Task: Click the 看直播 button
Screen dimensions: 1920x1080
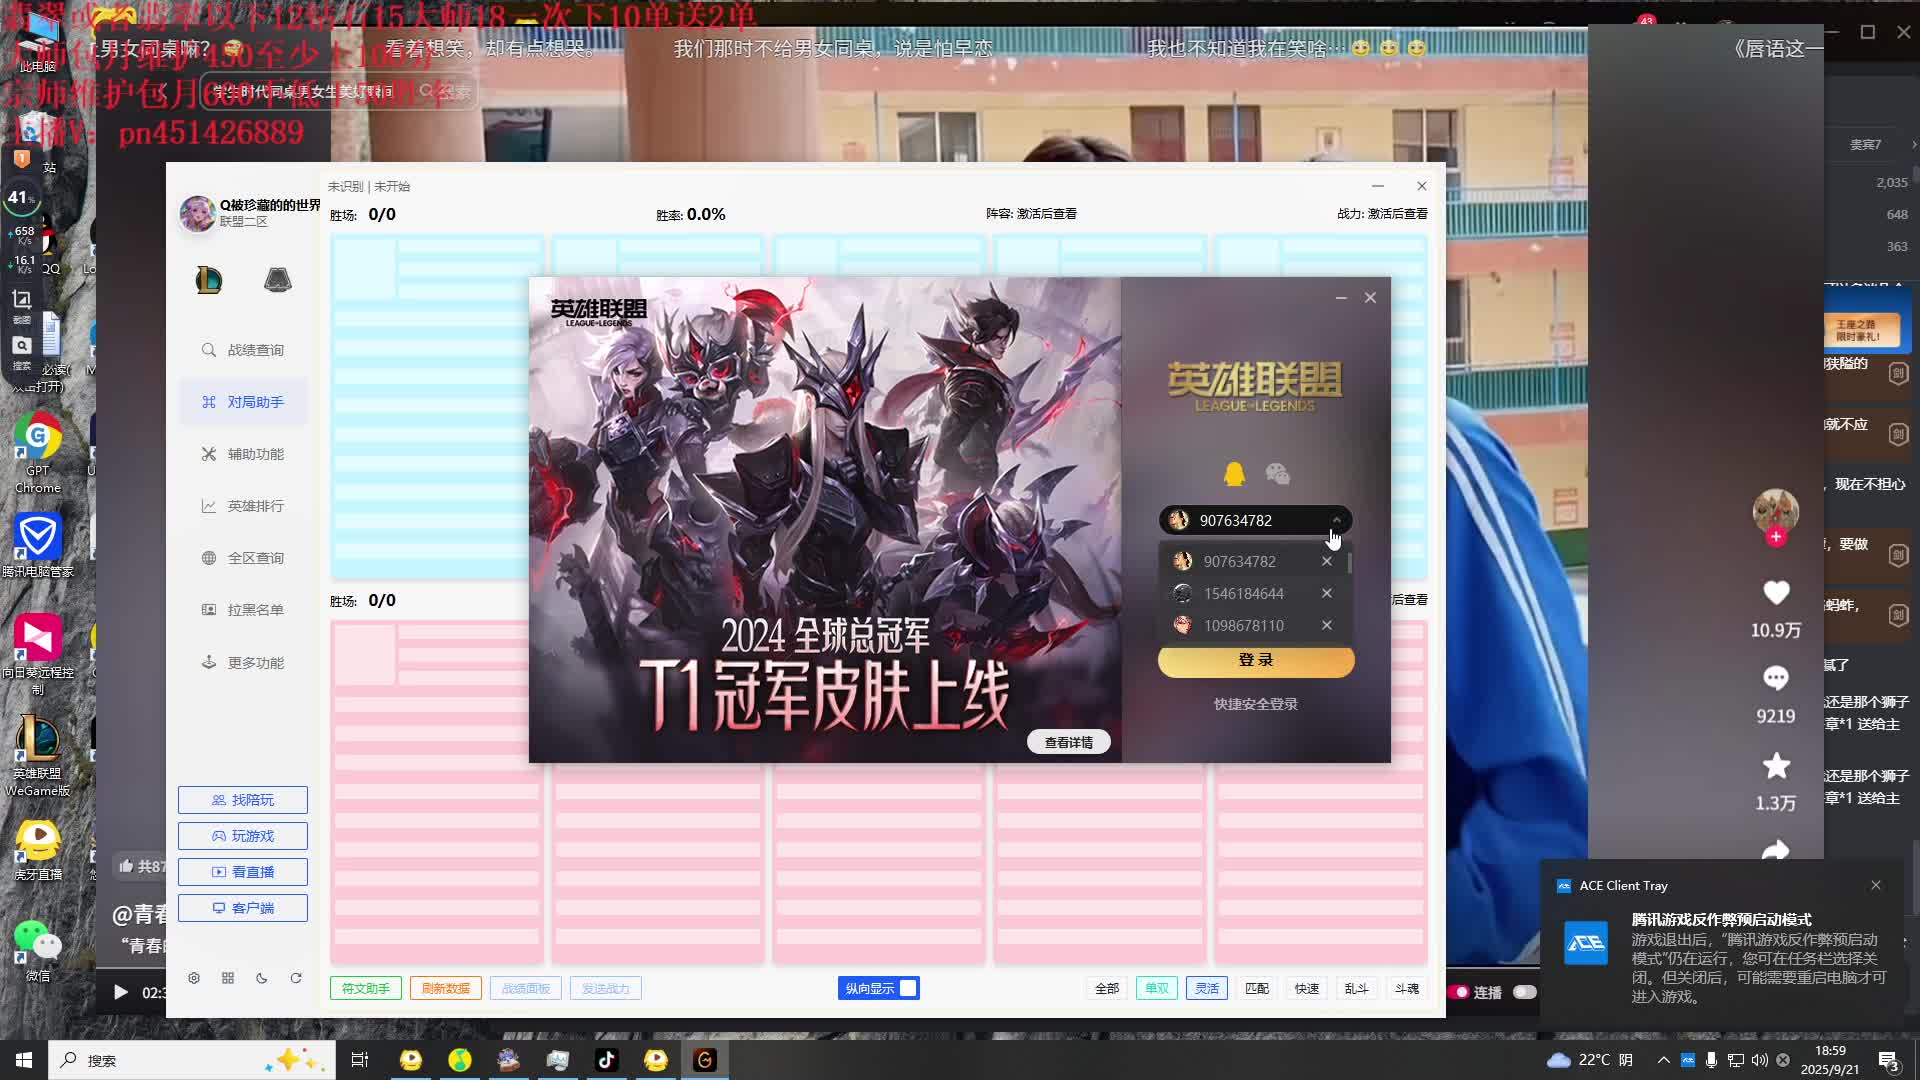Action: (243, 872)
